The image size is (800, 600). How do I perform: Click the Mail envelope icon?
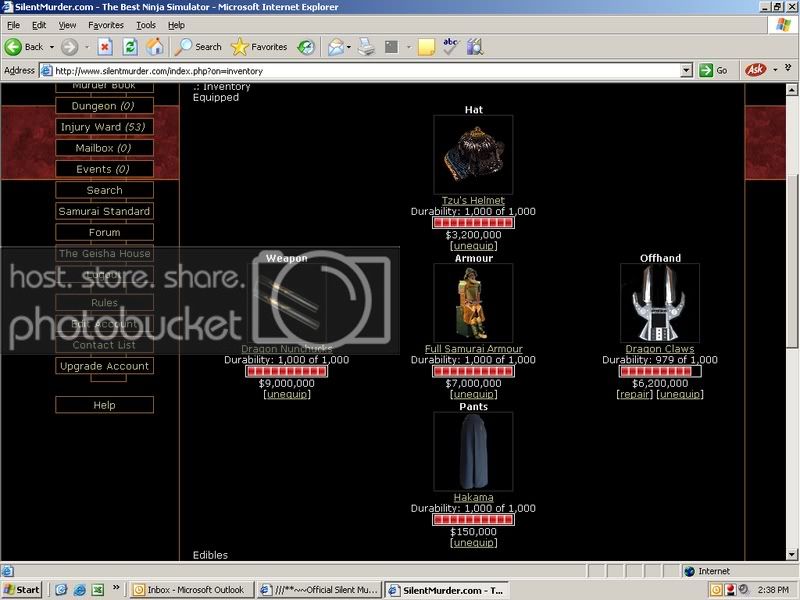pos(336,47)
